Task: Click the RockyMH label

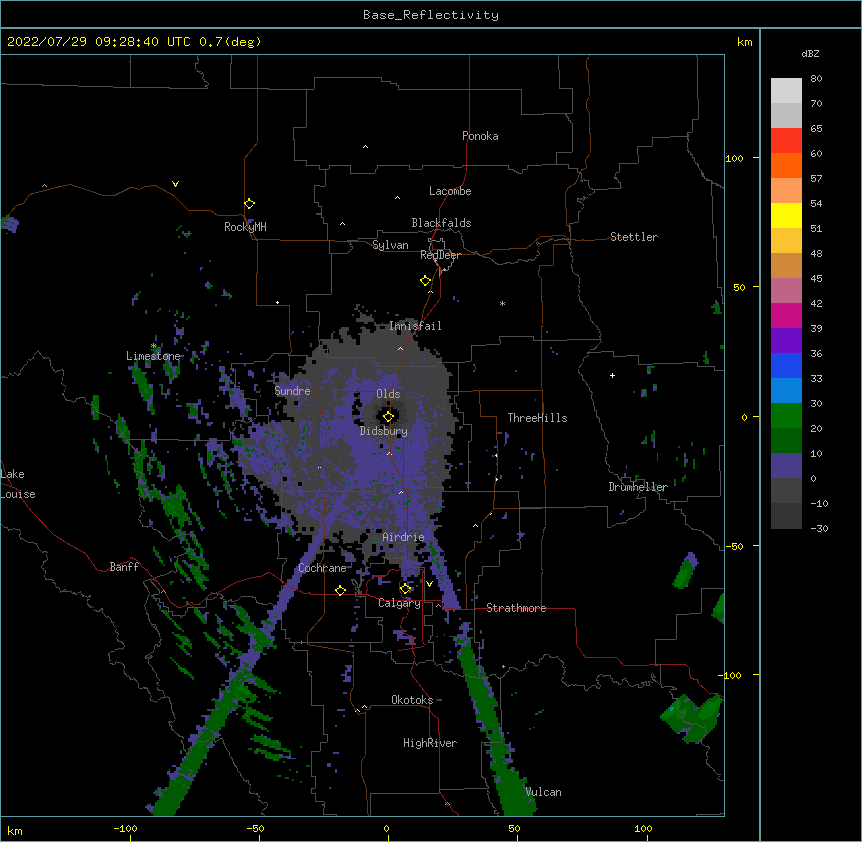Action: (x=245, y=227)
